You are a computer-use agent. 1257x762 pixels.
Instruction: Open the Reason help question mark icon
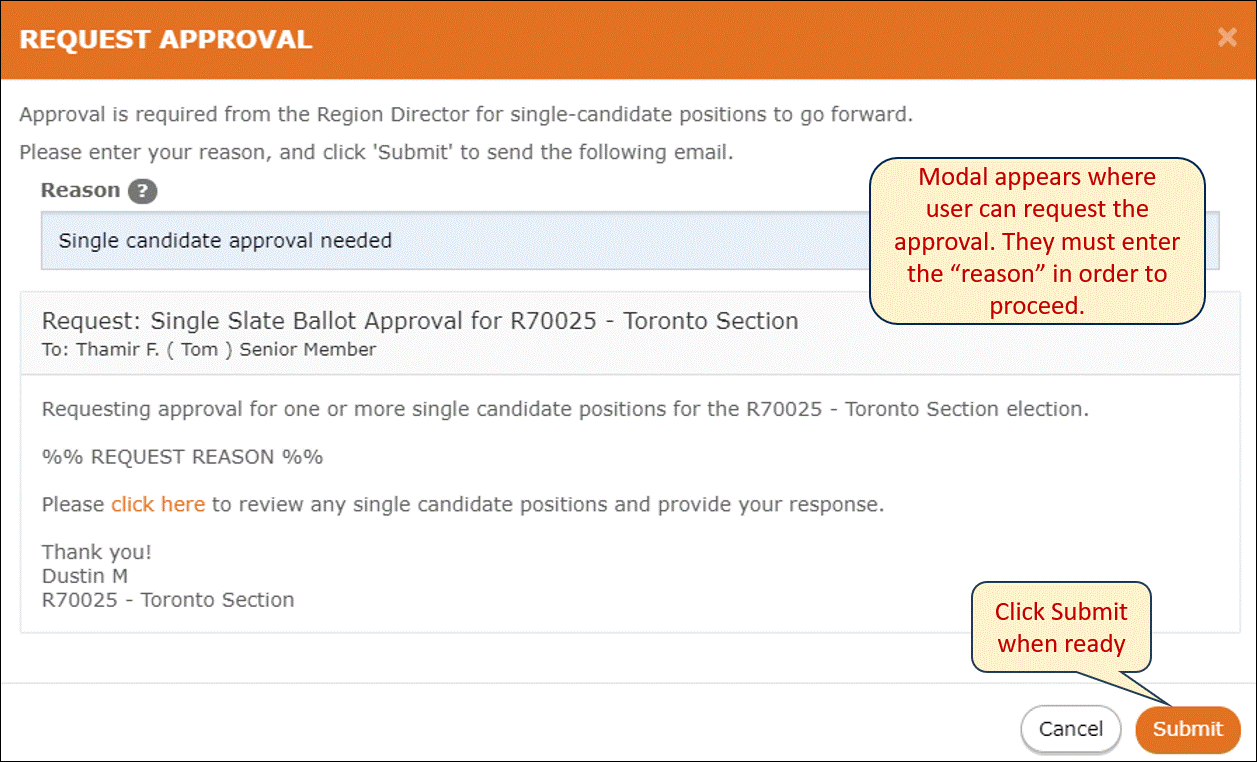[x=143, y=191]
